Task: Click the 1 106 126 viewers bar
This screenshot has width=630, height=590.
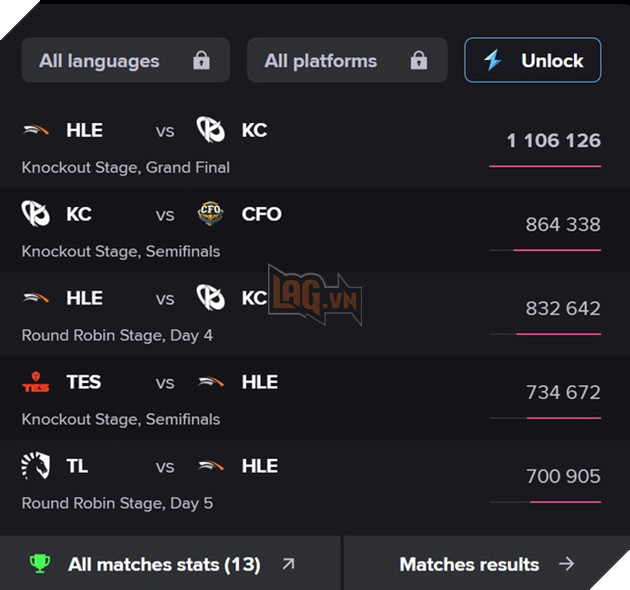Action: click(545, 165)
